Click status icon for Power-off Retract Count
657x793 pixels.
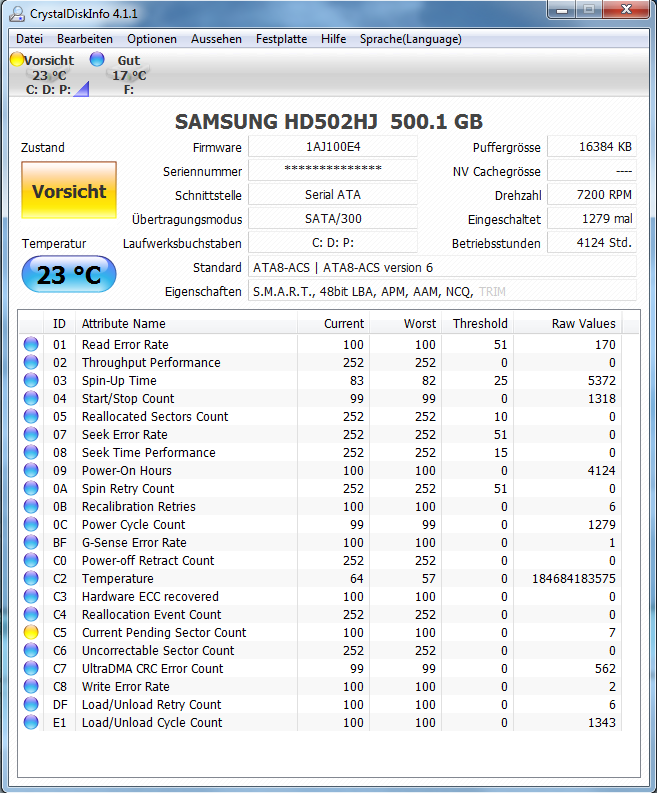(x=31, y=560)
